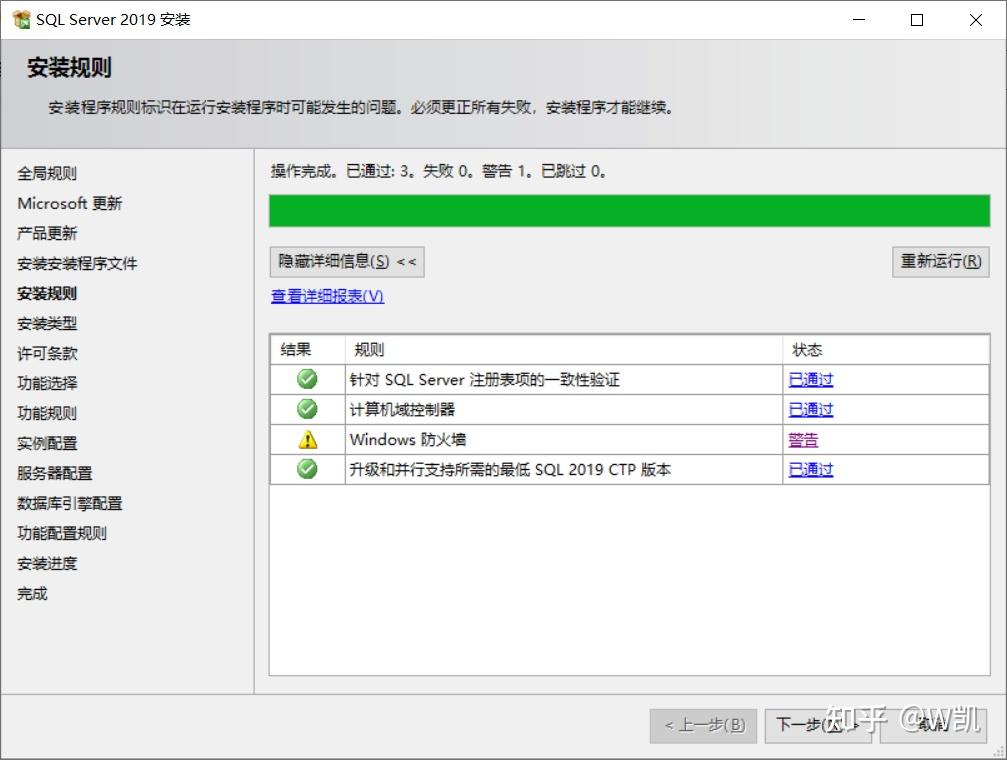
Task: Collapse details with 隐藏详细信息(S) button
Action: pyautogui.click(x=347, y=261)
